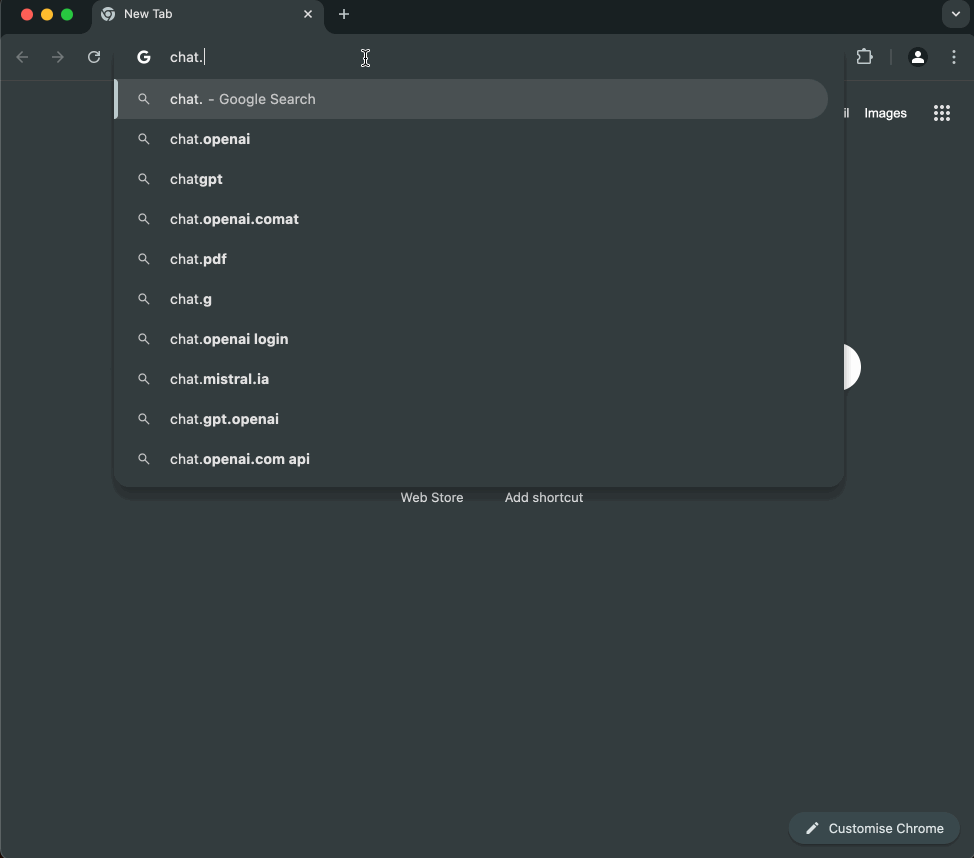Open a new tab with plus icon

pyautogui.click(x=344, y=14)
